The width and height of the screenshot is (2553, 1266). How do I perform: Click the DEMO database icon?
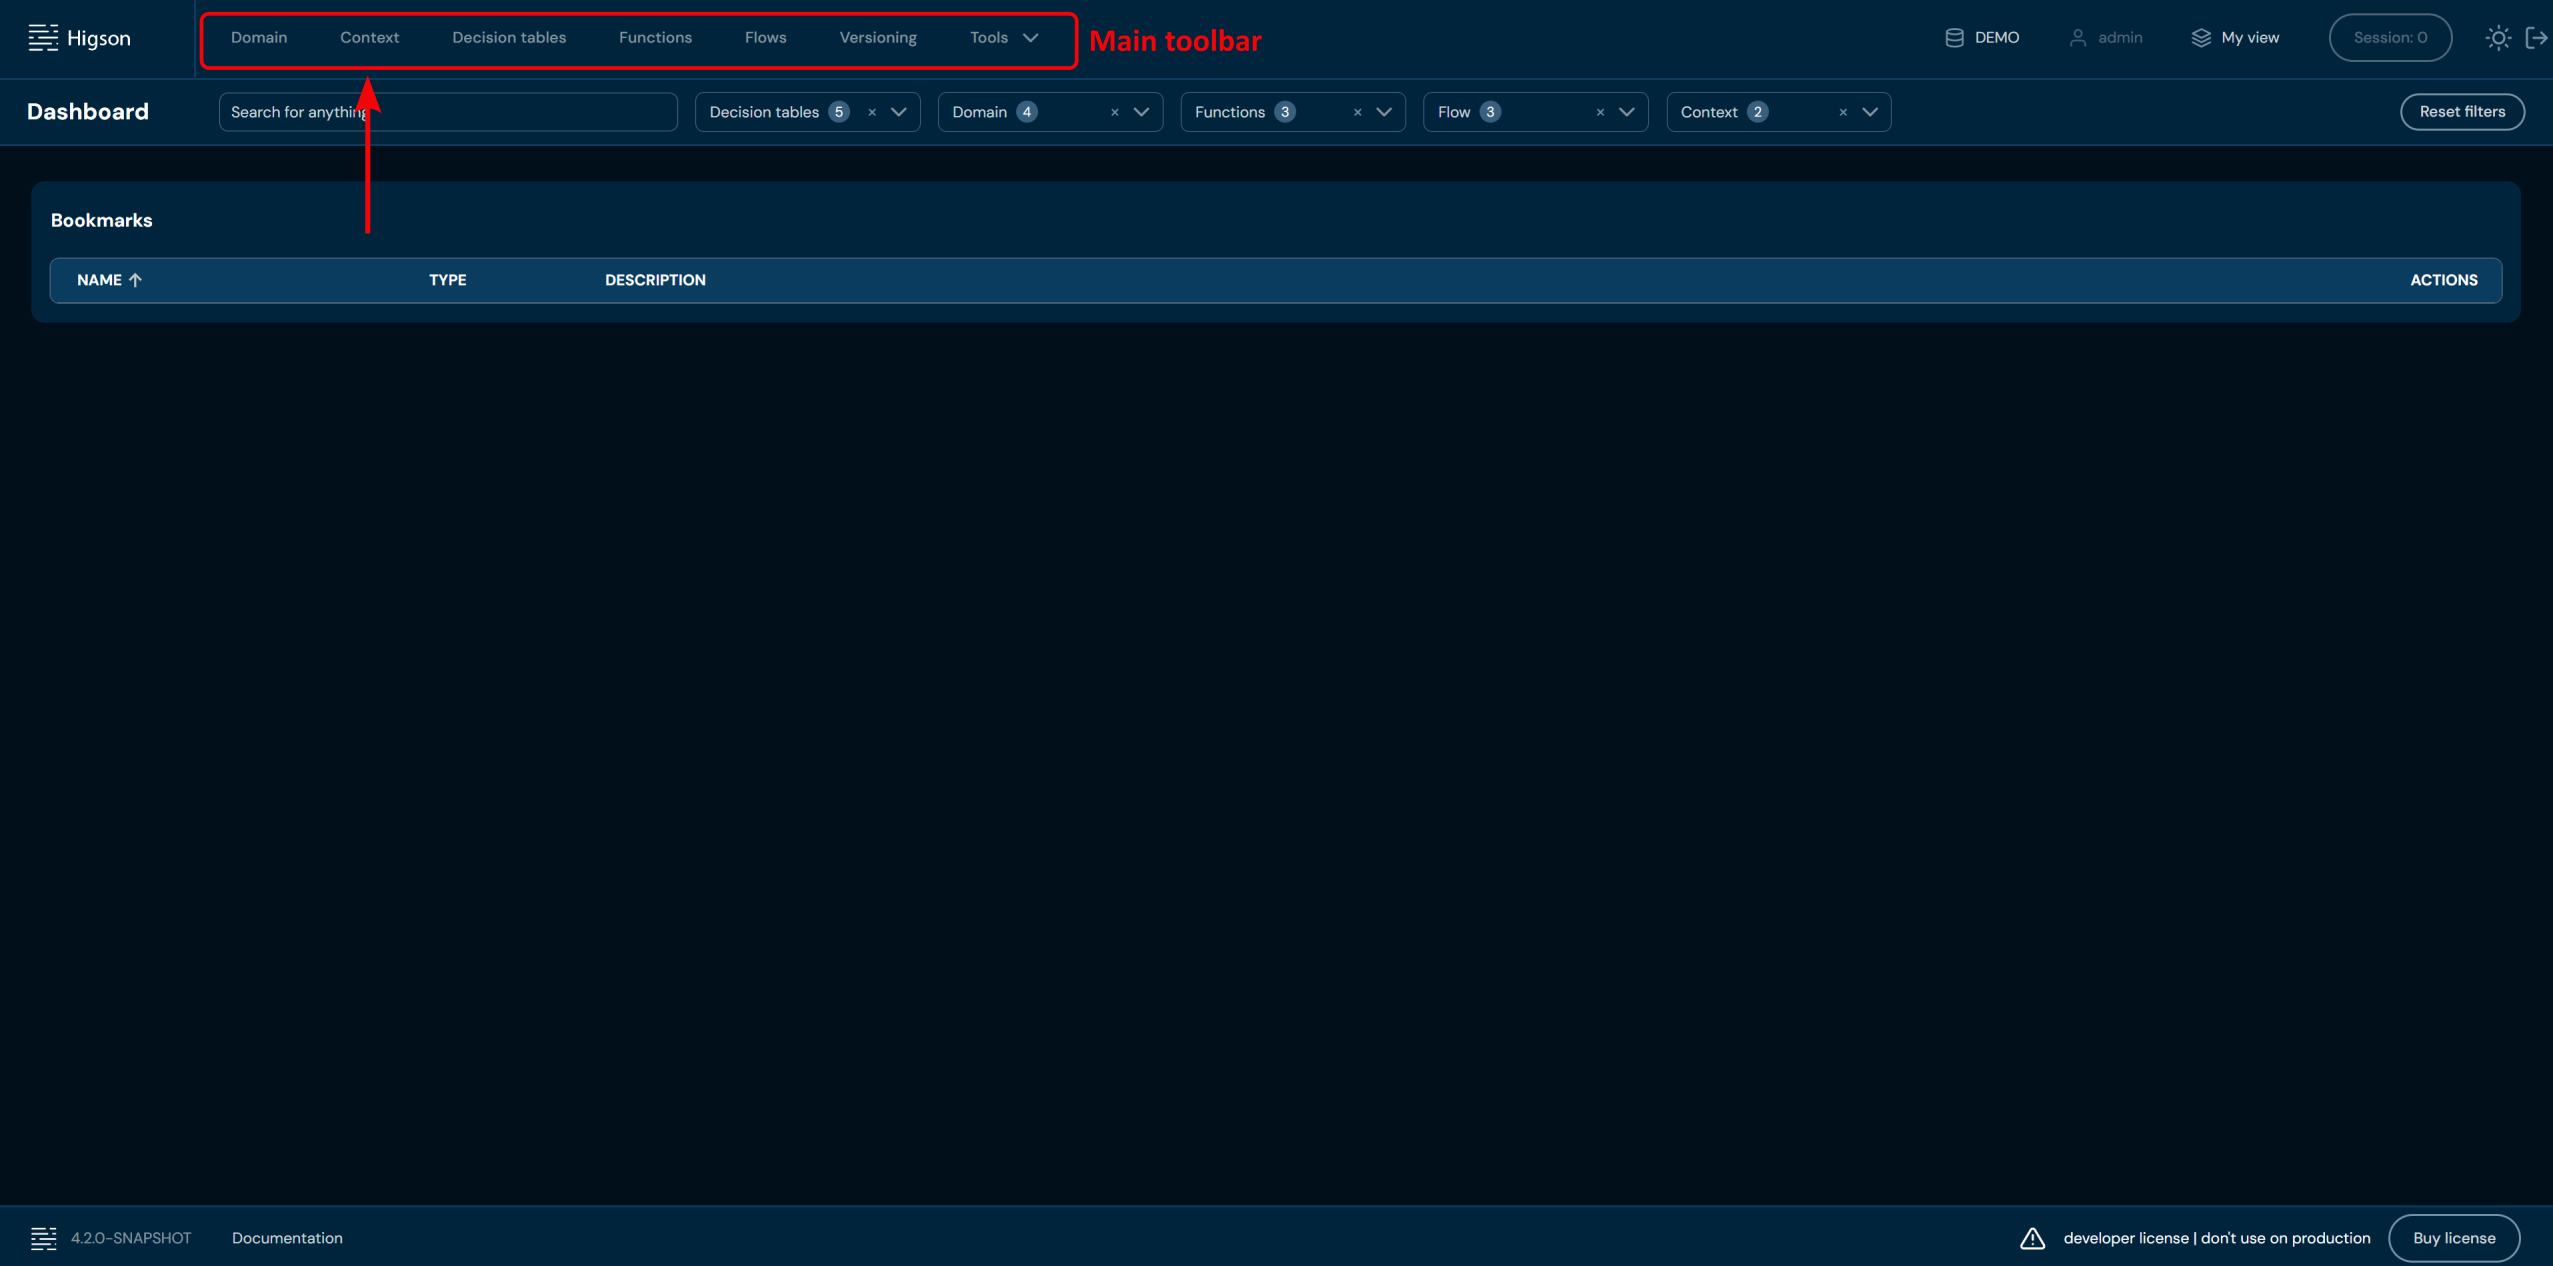[1953, 38]
